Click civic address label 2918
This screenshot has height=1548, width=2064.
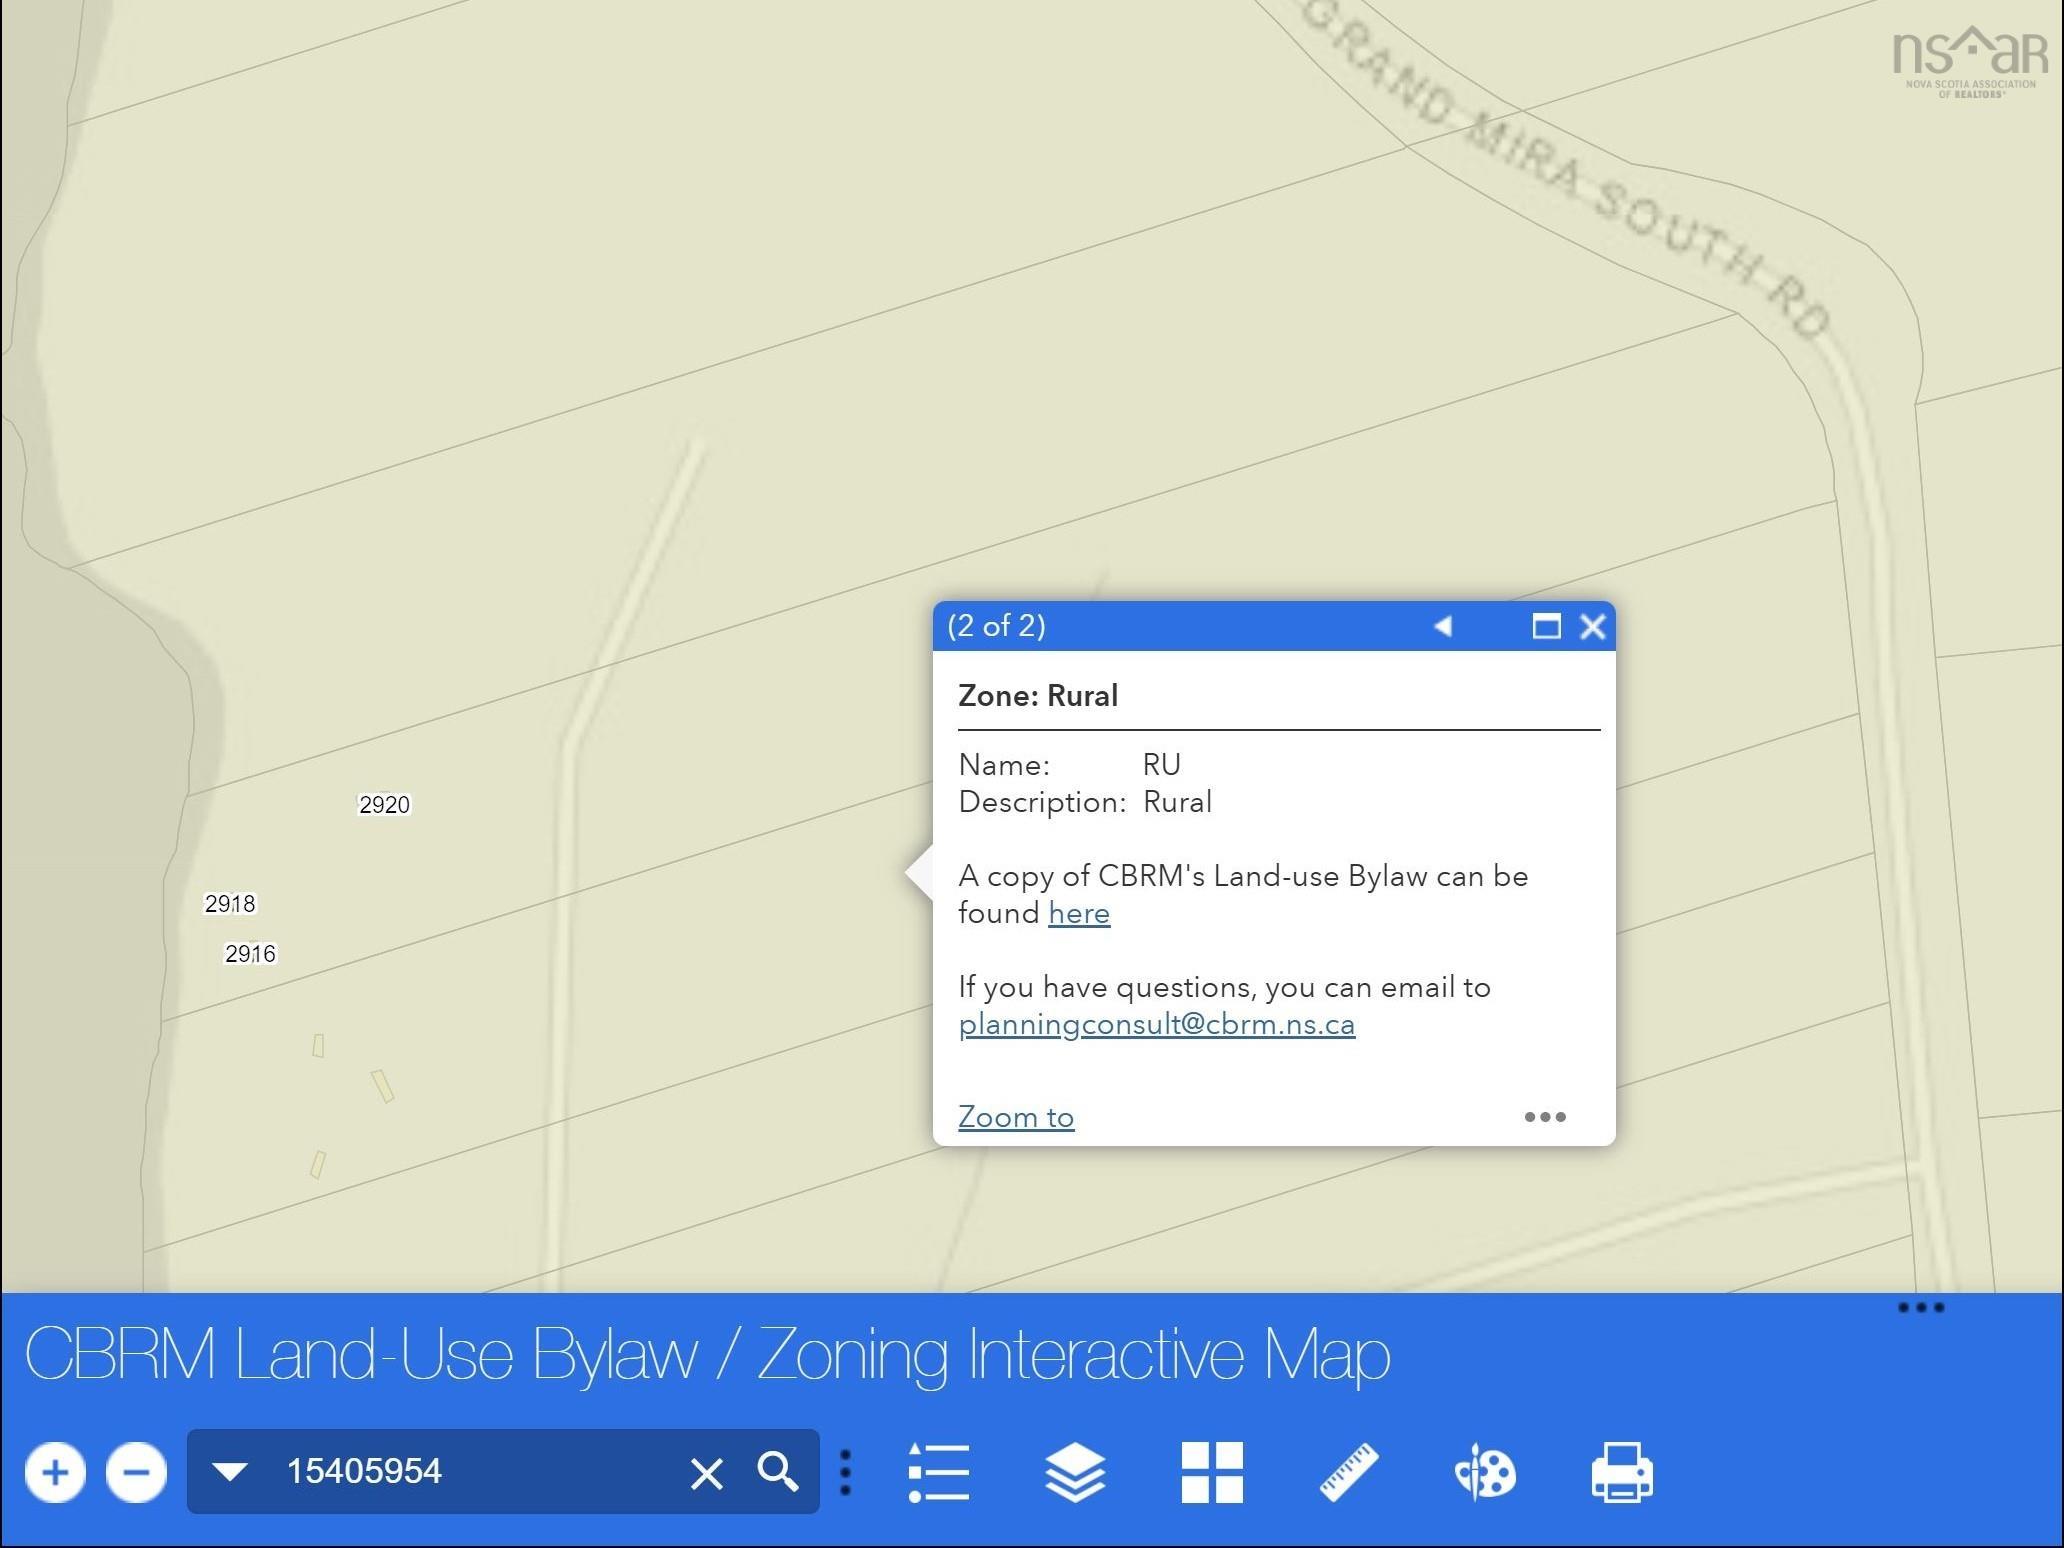[x=230, y=904]
